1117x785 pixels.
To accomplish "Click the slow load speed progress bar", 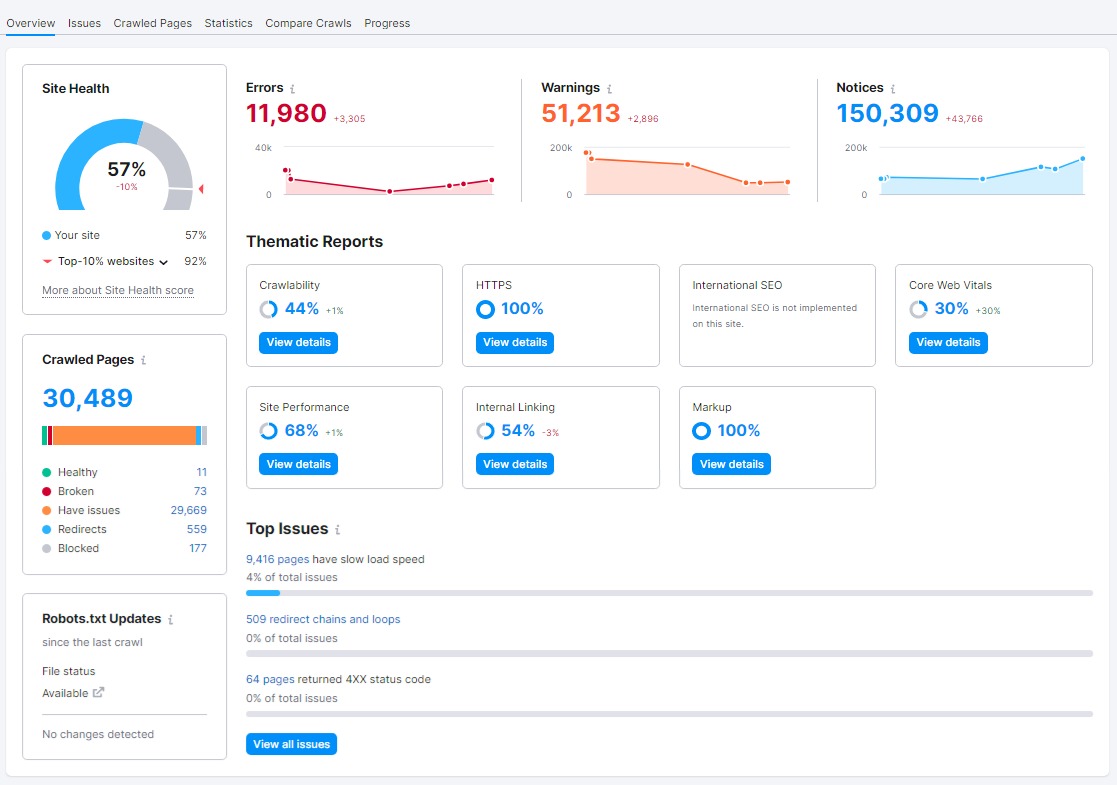I will [x=670, y=593].
